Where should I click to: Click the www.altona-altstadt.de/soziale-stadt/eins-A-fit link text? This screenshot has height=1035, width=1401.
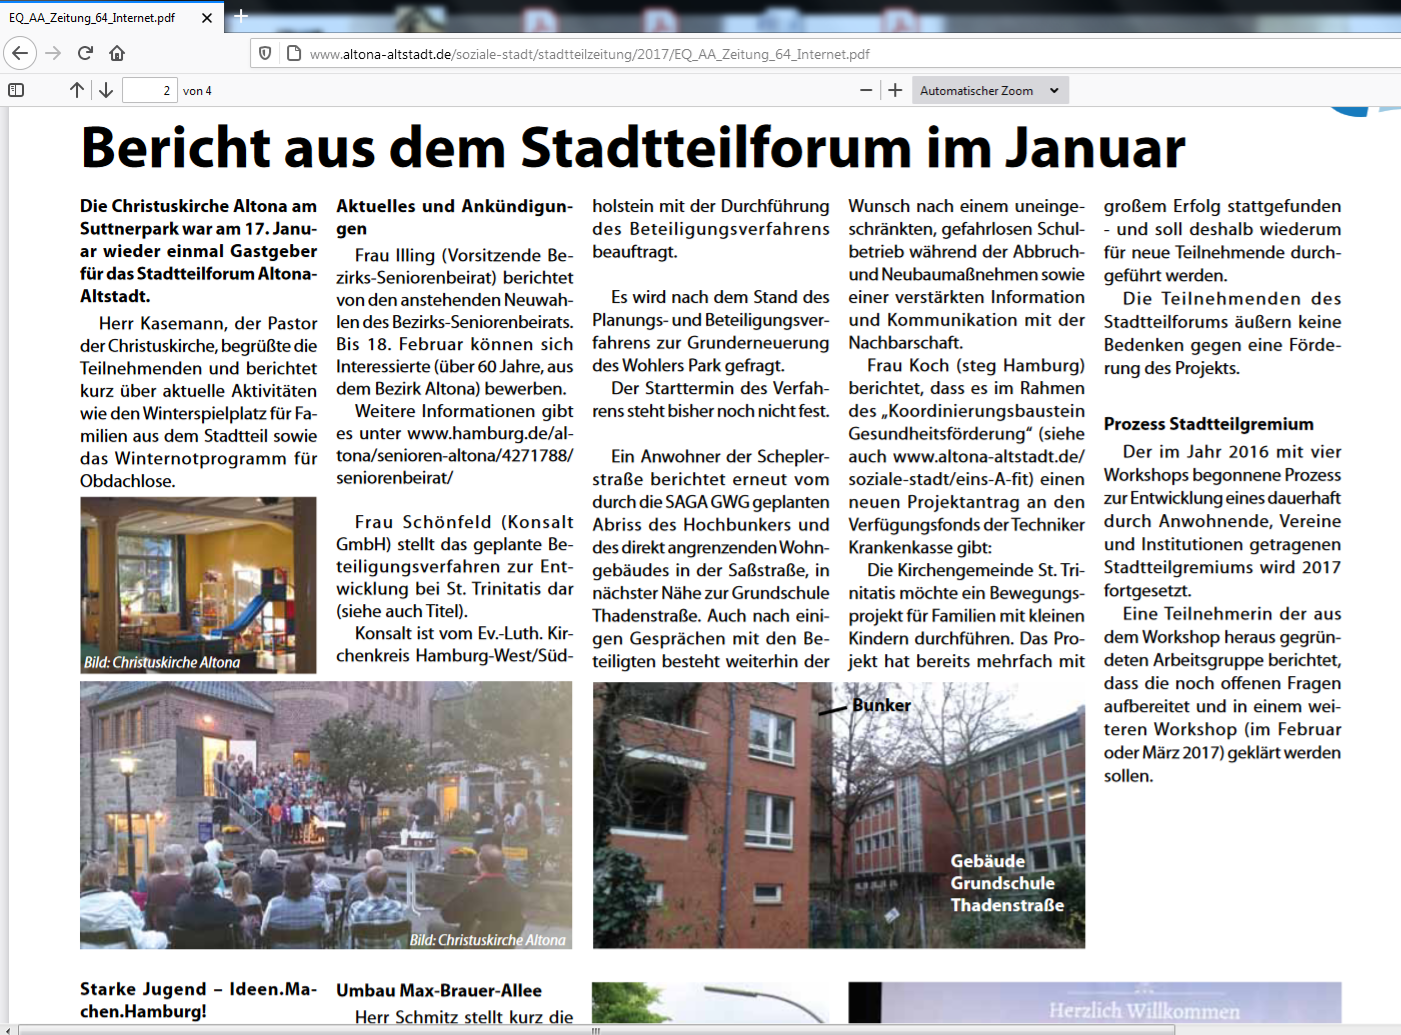(x=967, y=467)
